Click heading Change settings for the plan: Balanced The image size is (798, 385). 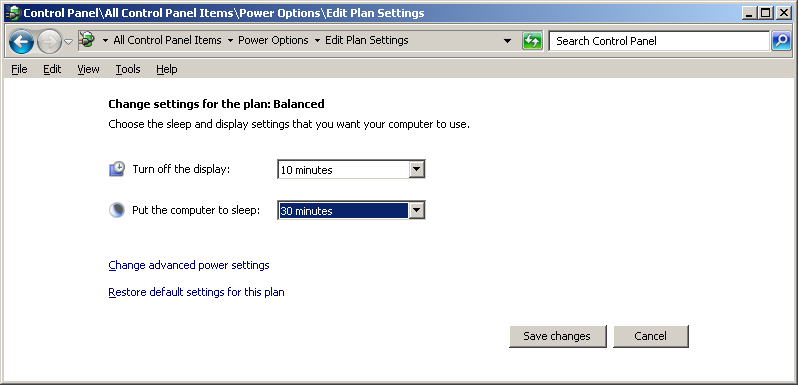tap(216, 104)
